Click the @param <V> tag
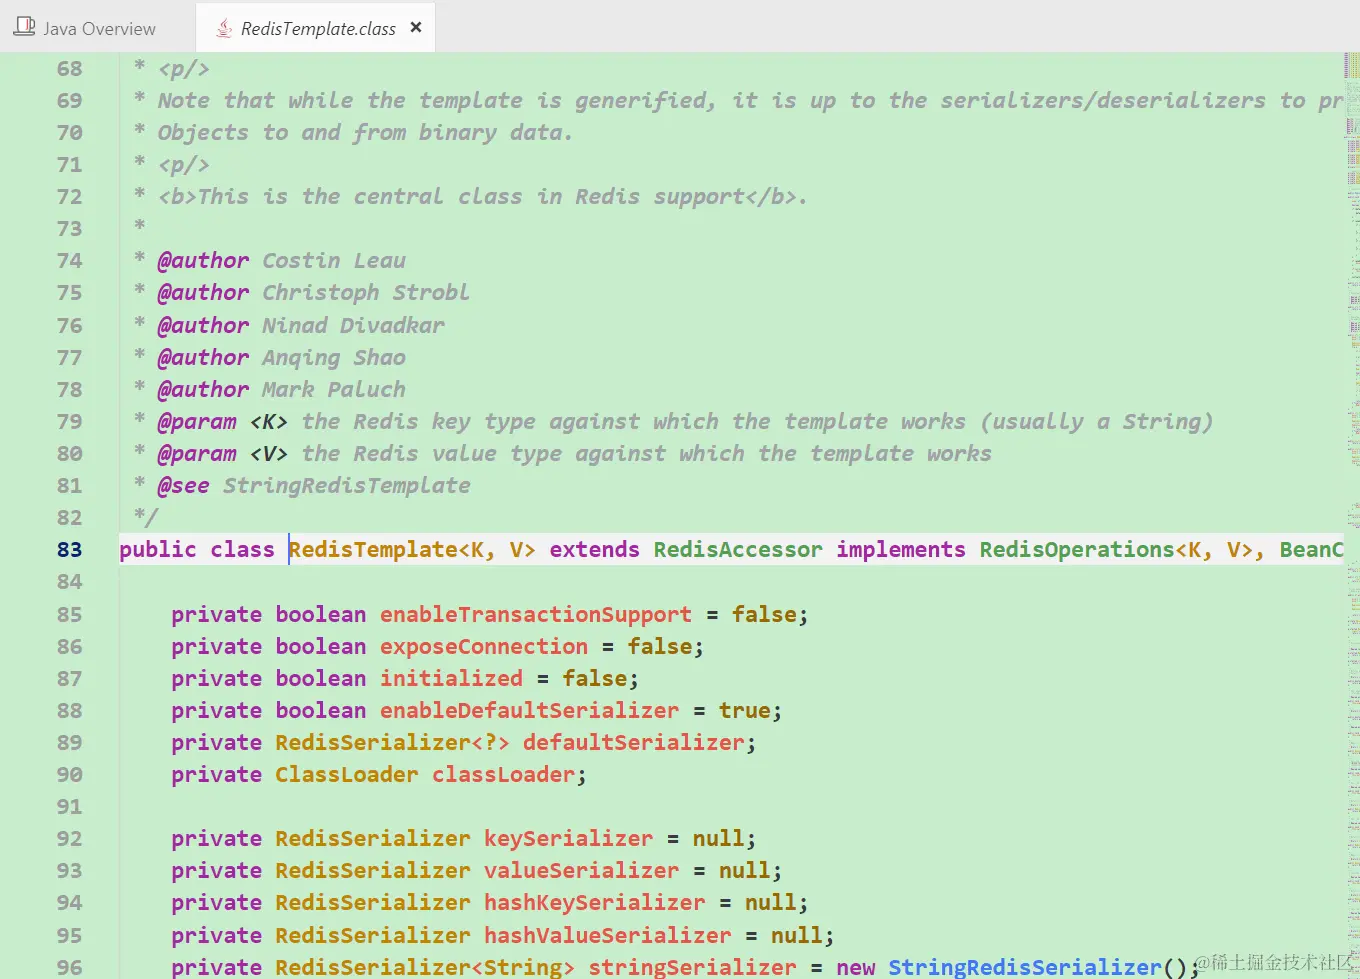Image resolution: width=1360 pixels, height=979 pixels. coord(222,453)
